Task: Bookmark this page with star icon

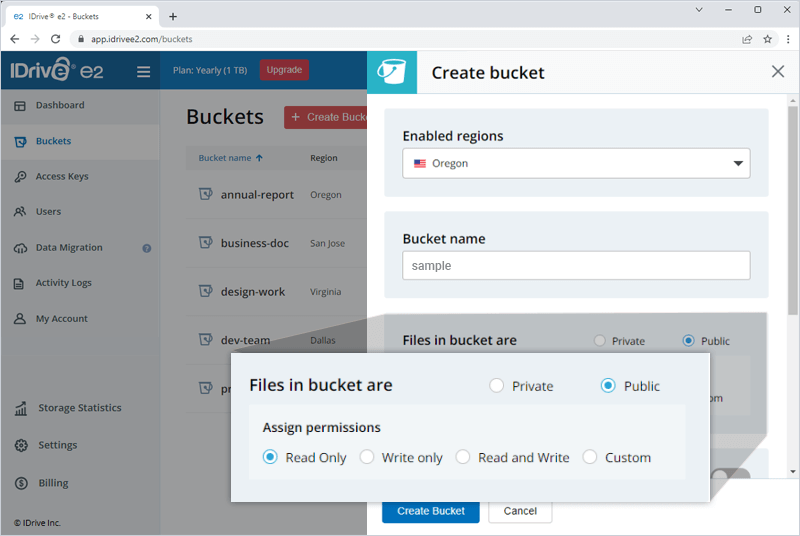Action: tap(767, 39)
